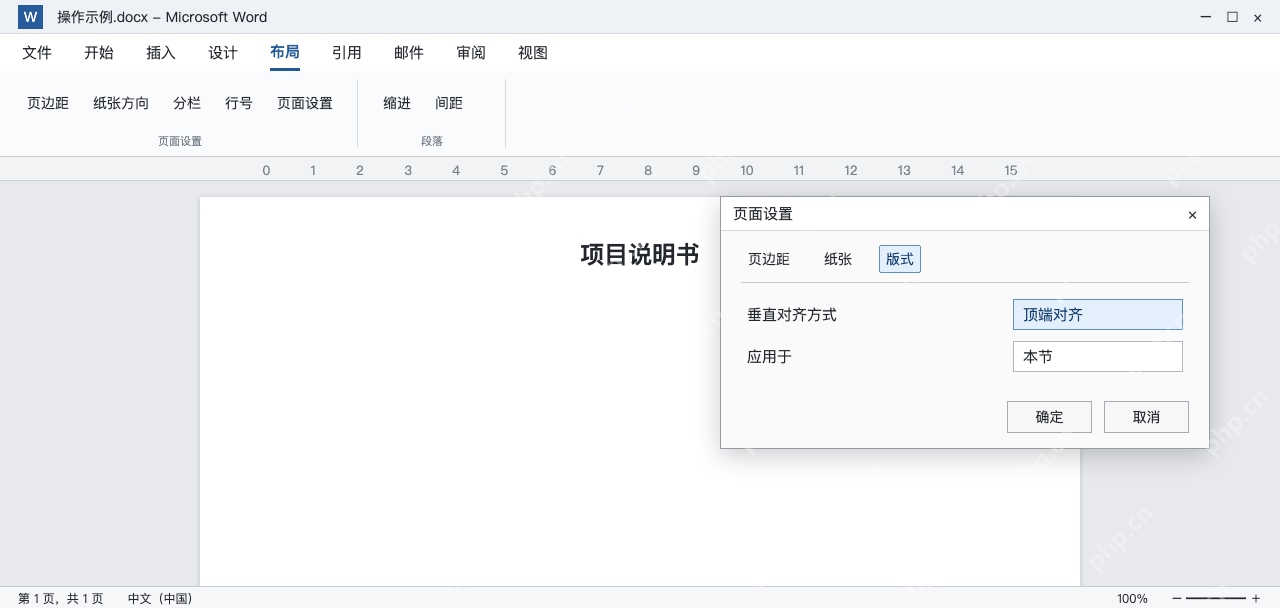
Task: Switch to the 视图 ribbon tab
Action: 533,53
